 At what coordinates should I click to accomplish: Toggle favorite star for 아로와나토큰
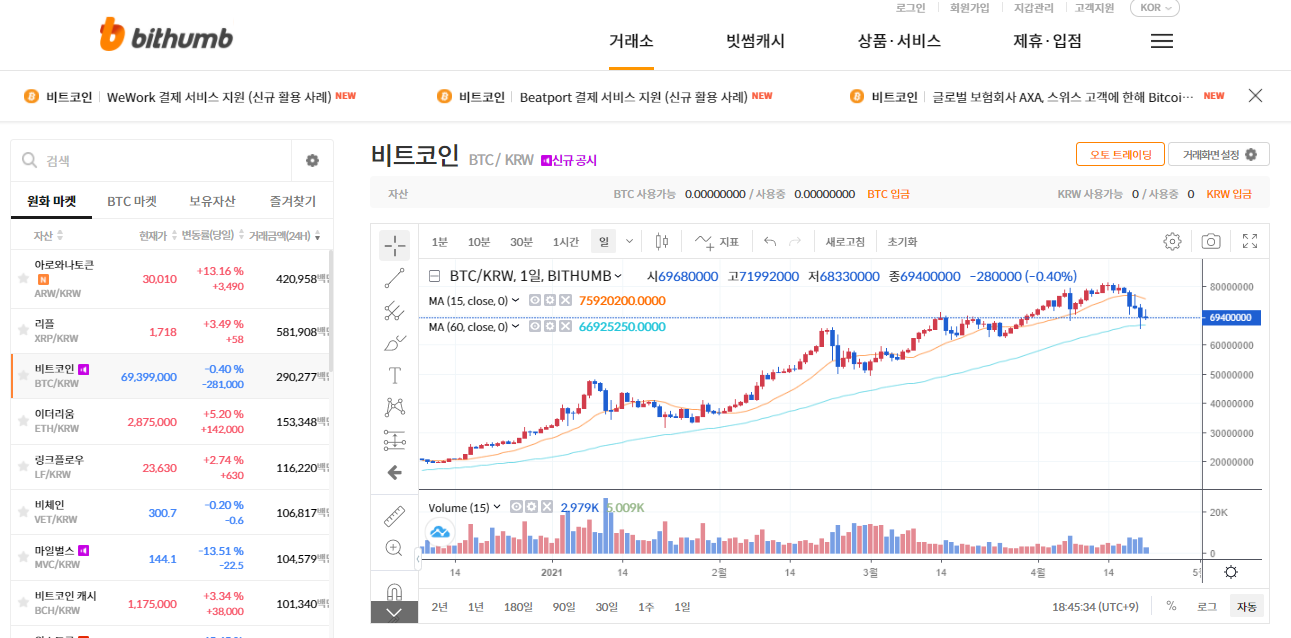click(x=23, y=279)
